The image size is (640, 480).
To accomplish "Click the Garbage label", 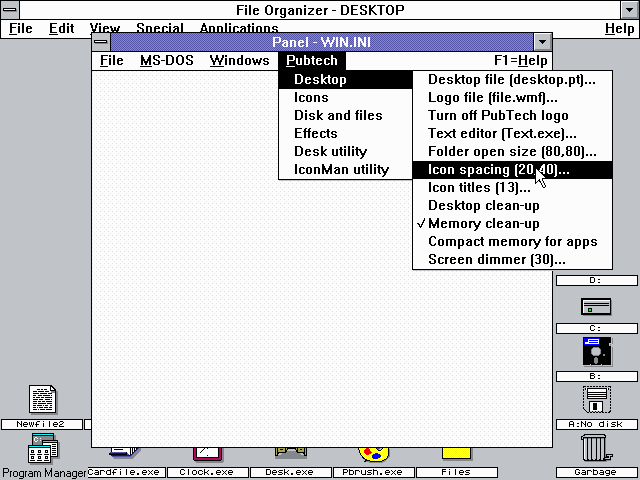I will 596,472.
